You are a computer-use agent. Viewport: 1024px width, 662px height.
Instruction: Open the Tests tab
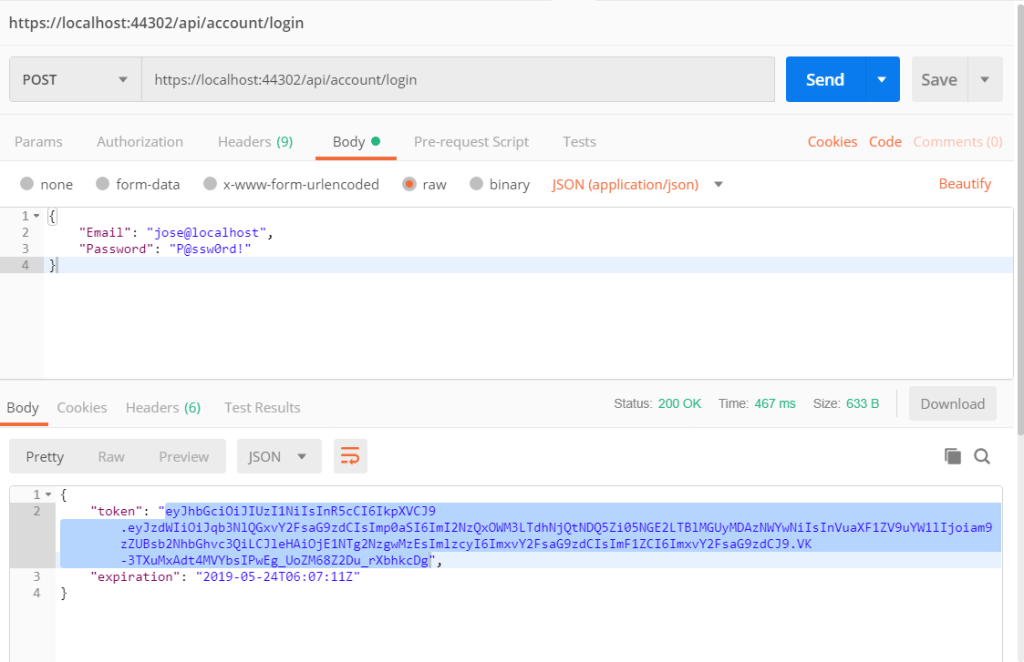[579, 141]
